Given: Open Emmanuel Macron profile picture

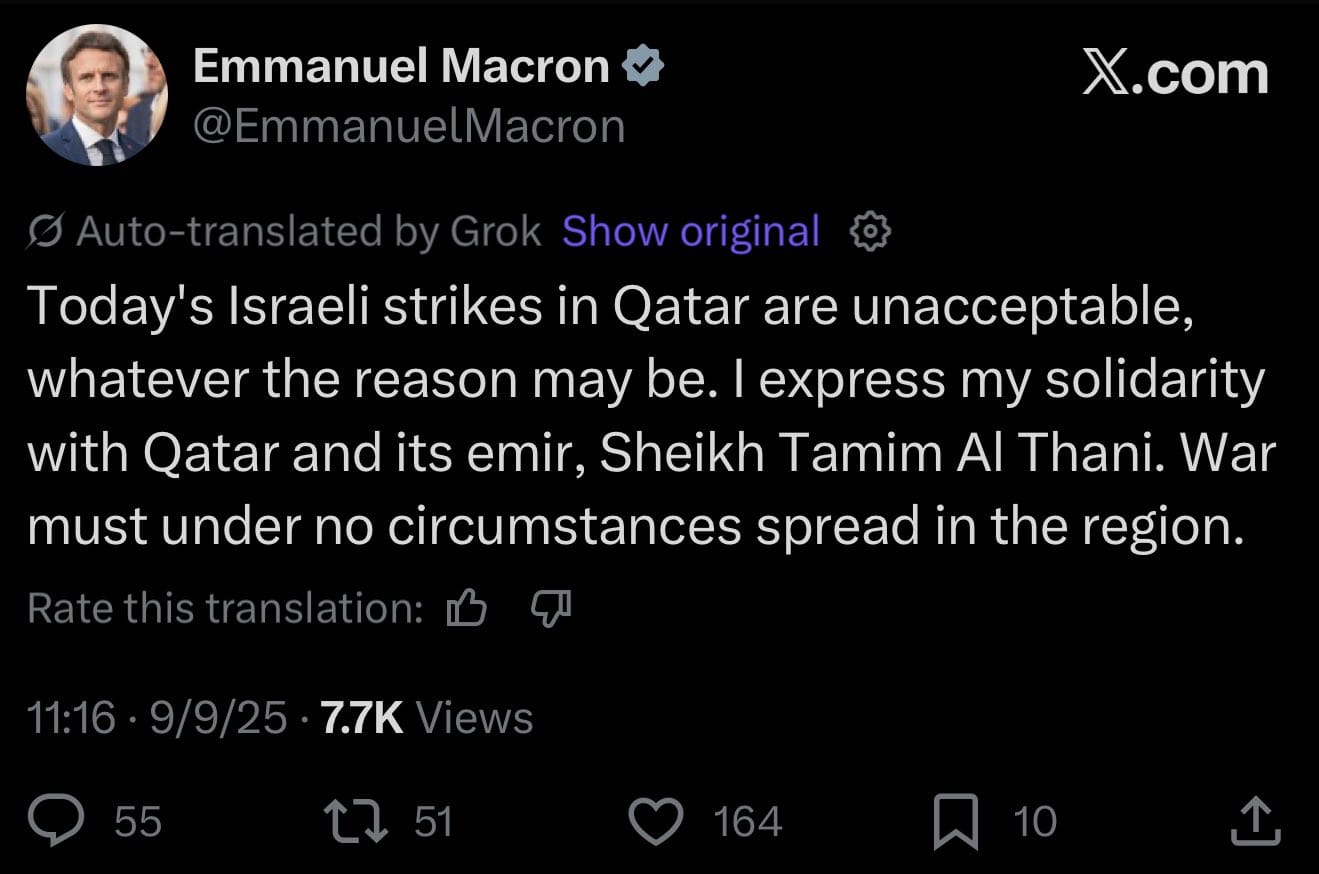Looking at the screenshot, I should tap(96, 95).
